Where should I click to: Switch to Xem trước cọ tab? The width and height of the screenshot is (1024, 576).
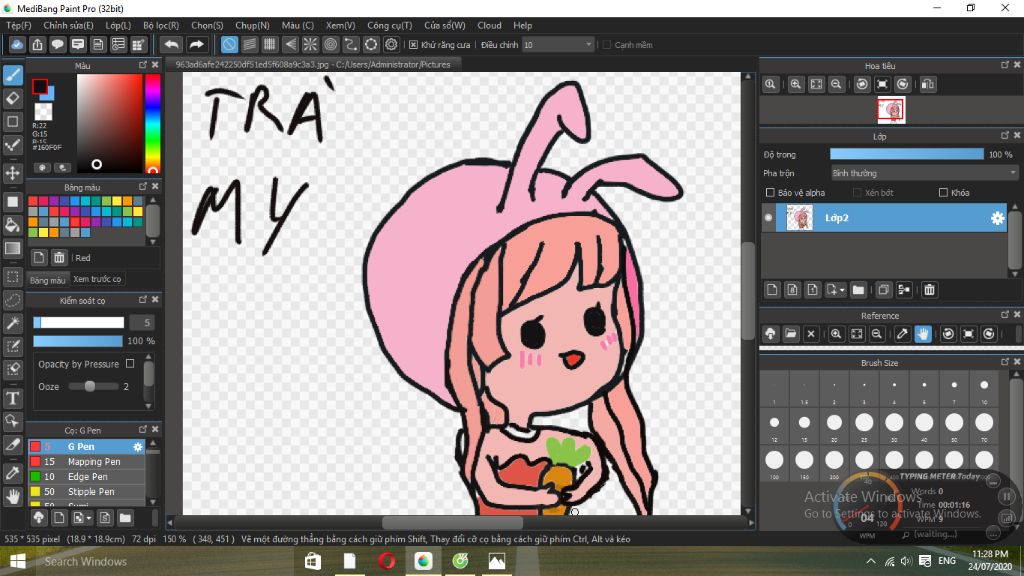coord(97,279)
